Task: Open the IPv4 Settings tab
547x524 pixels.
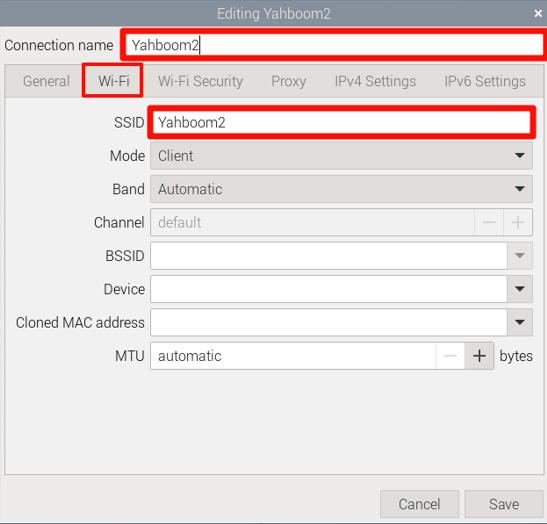Action: click(x=375, y=81)
